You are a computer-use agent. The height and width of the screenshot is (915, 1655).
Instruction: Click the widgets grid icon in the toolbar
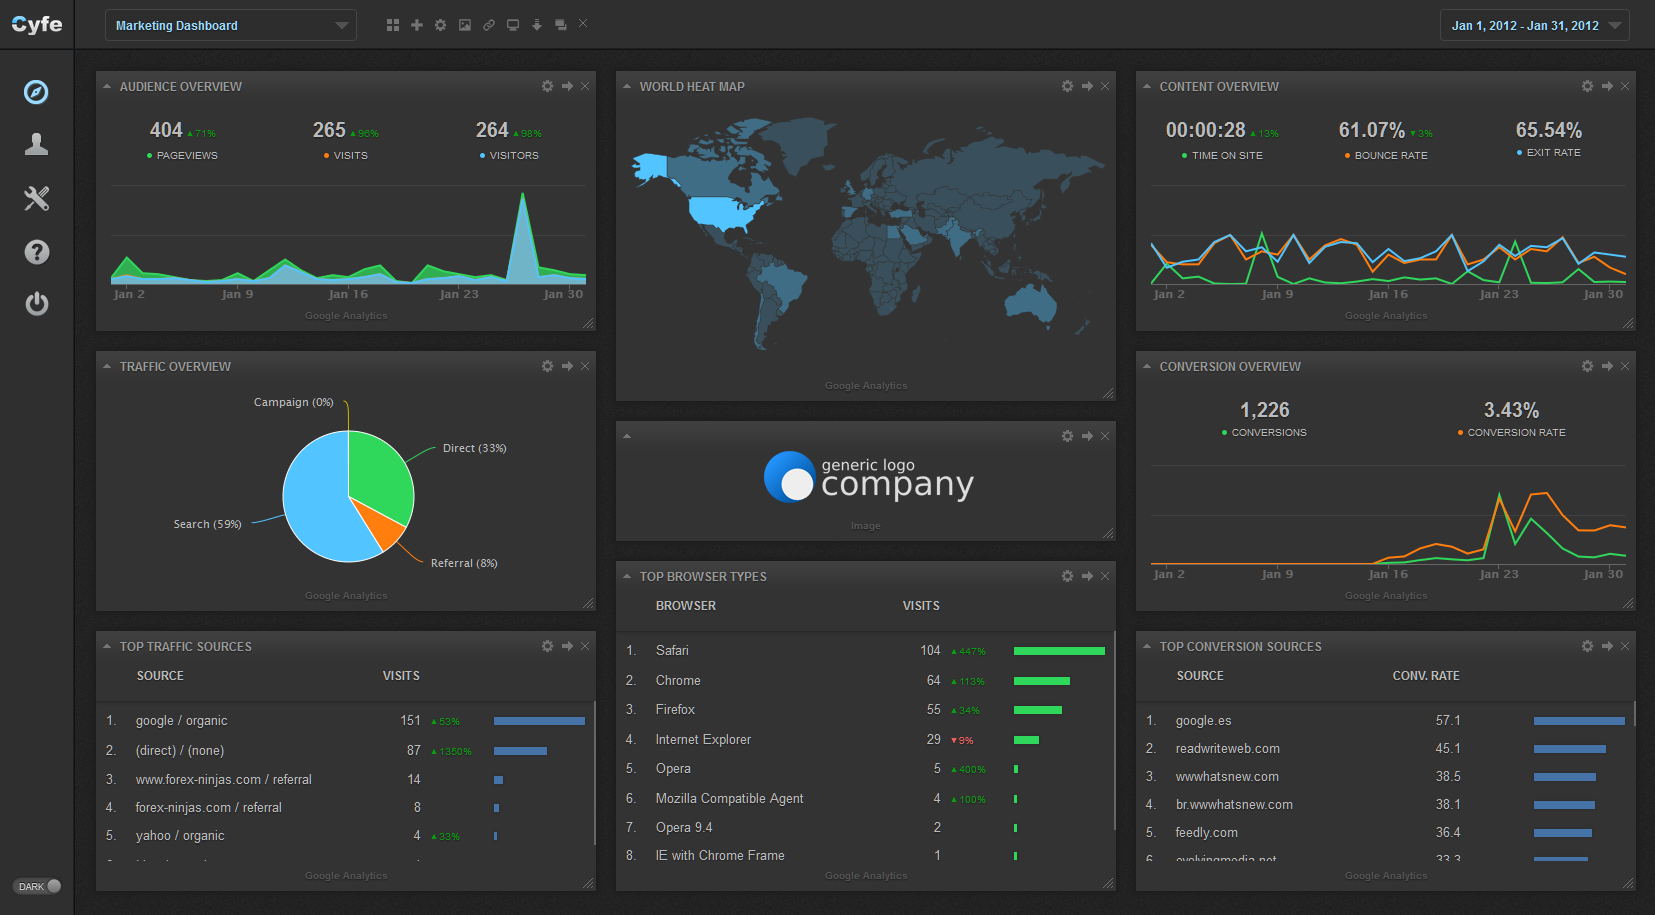coord(392,24)
